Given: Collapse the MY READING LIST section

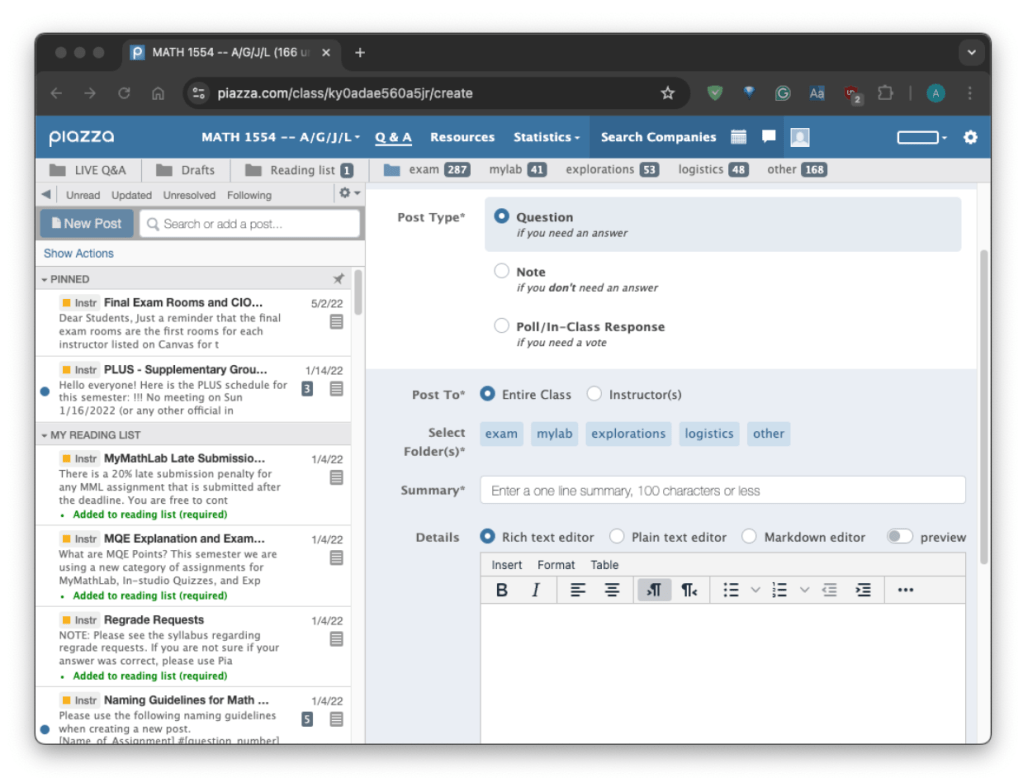Looking at the screenshot, I should (44, 435).
